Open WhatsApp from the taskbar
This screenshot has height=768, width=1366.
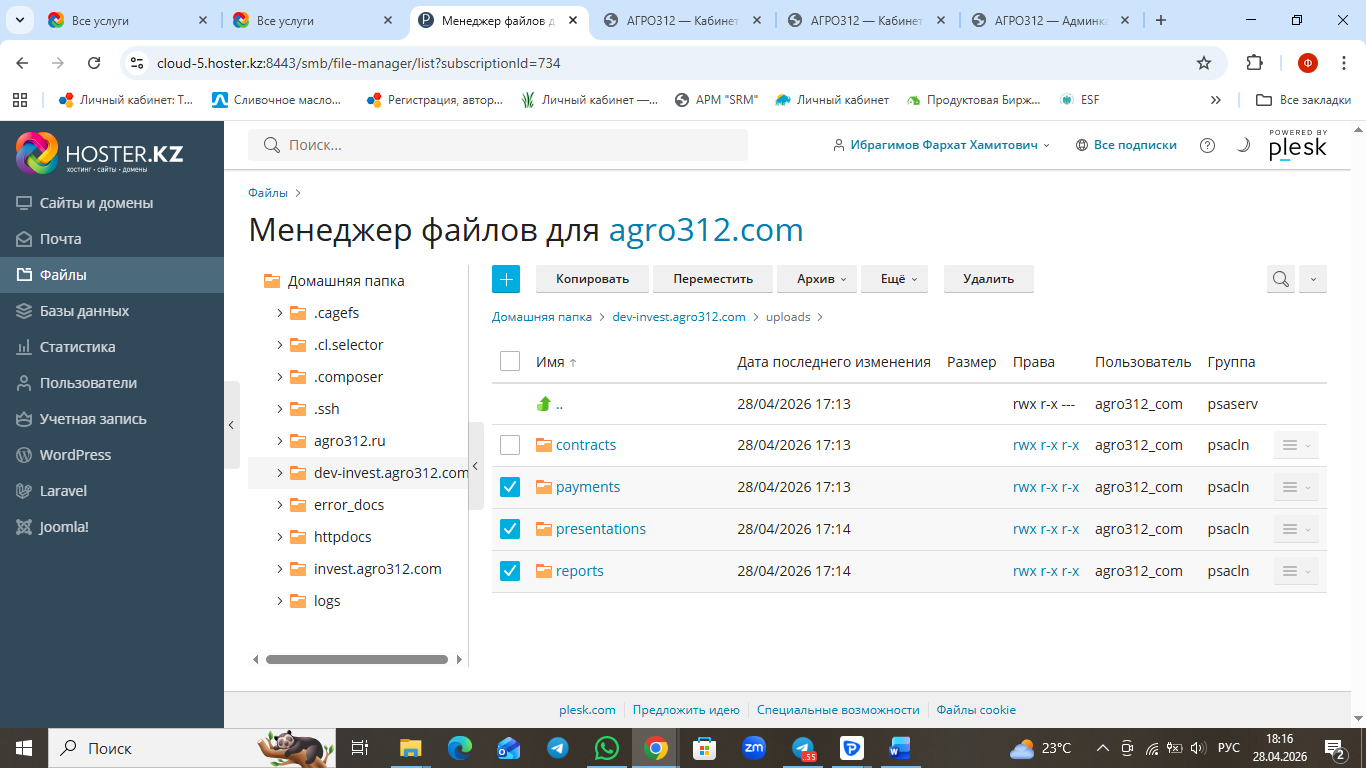[607, 748]
